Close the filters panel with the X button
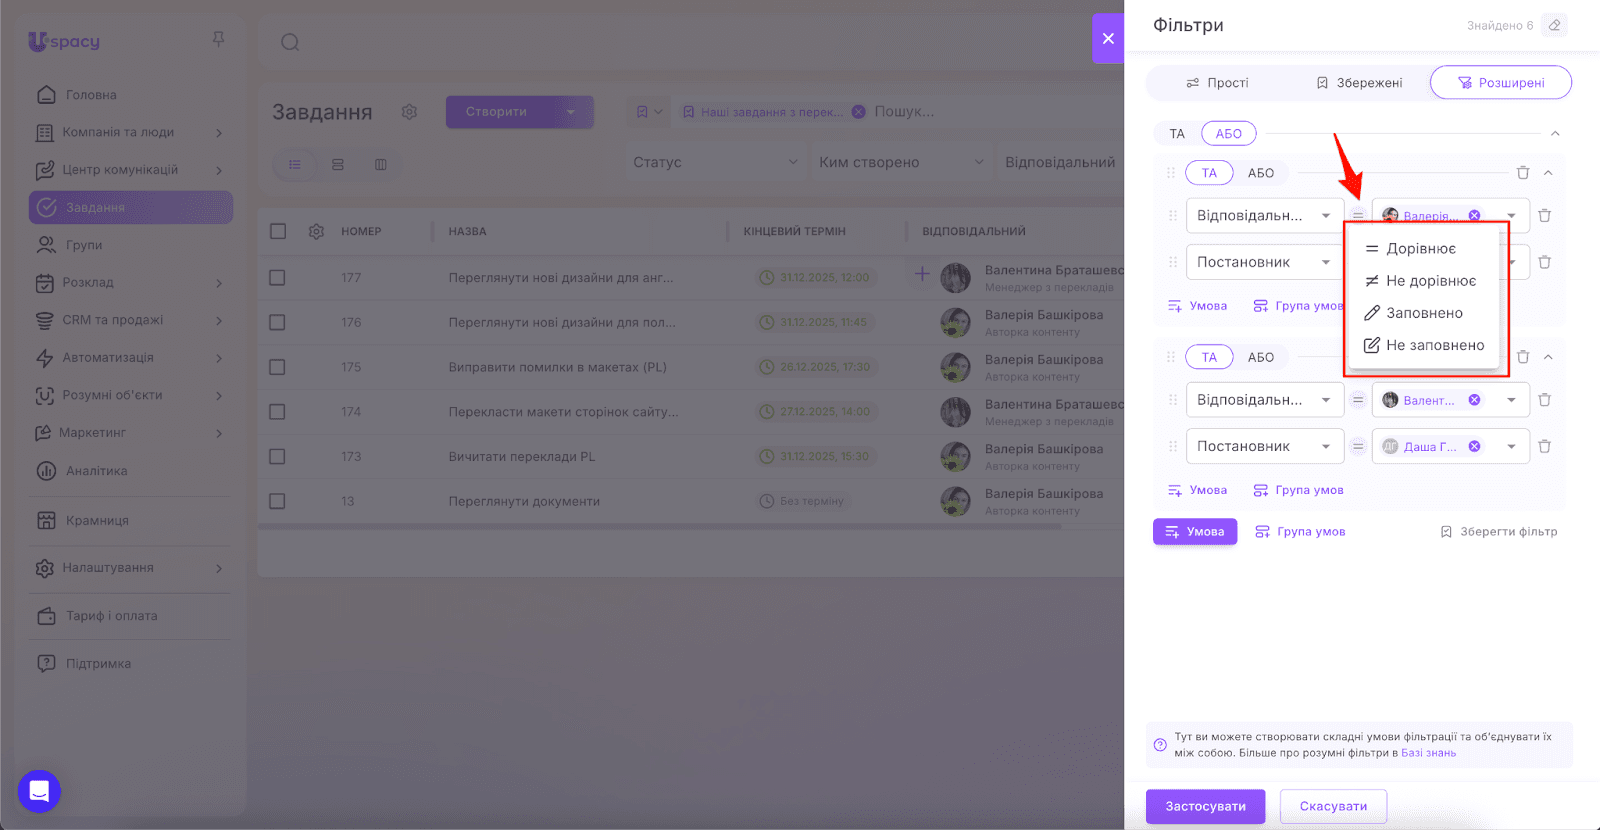1600x830 pixels. (1108, 39)
